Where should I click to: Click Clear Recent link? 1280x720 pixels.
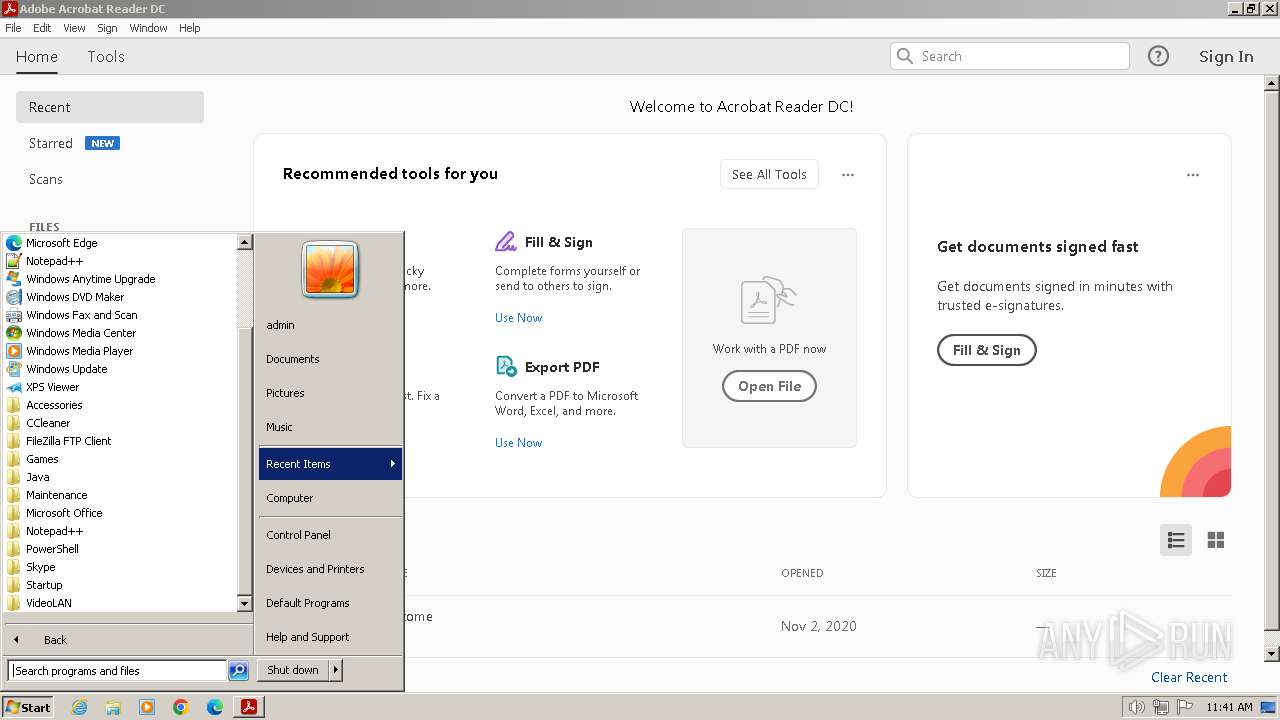pos(1189,677)
